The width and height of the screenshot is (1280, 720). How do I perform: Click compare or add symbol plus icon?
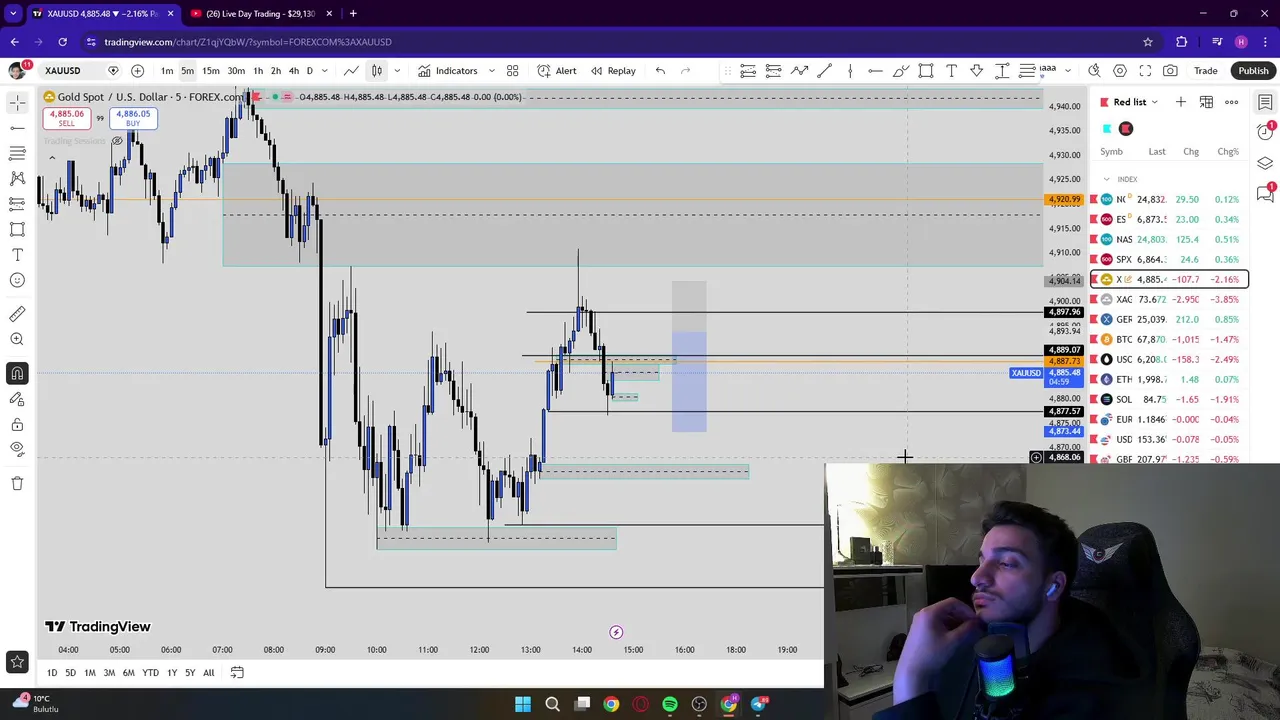(x=137, y=71)
